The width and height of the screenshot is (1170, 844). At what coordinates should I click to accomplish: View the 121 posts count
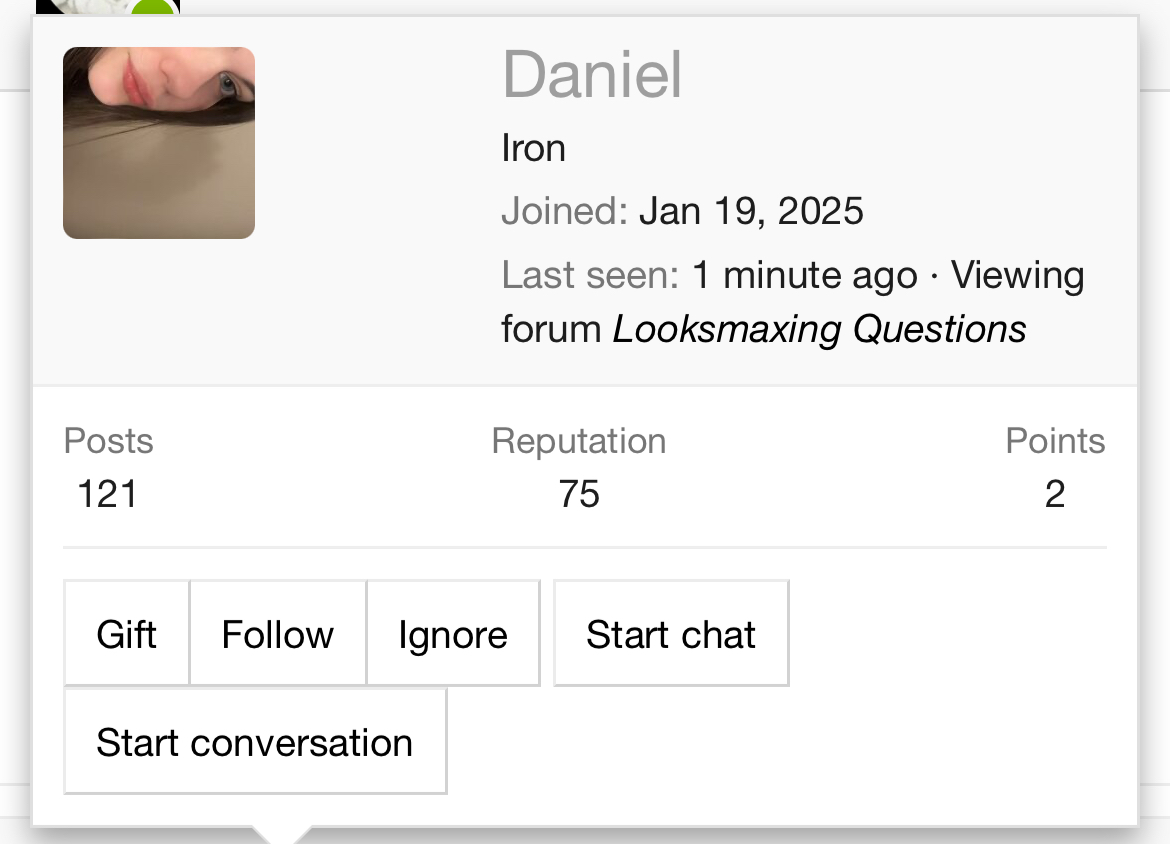[107, 494]
